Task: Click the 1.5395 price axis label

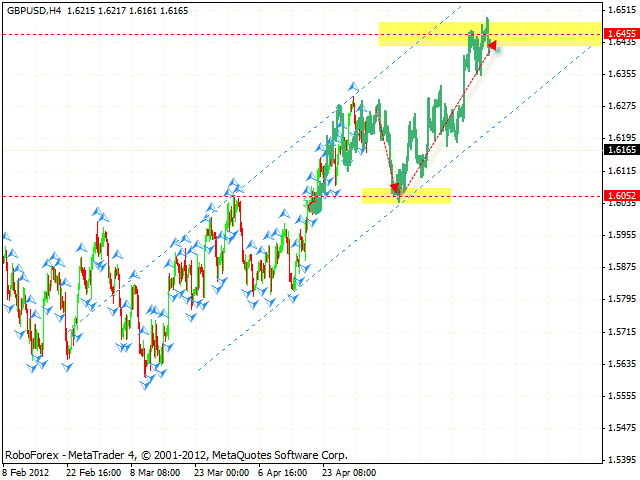Action: pyautogui.click(x=621, y=460)
